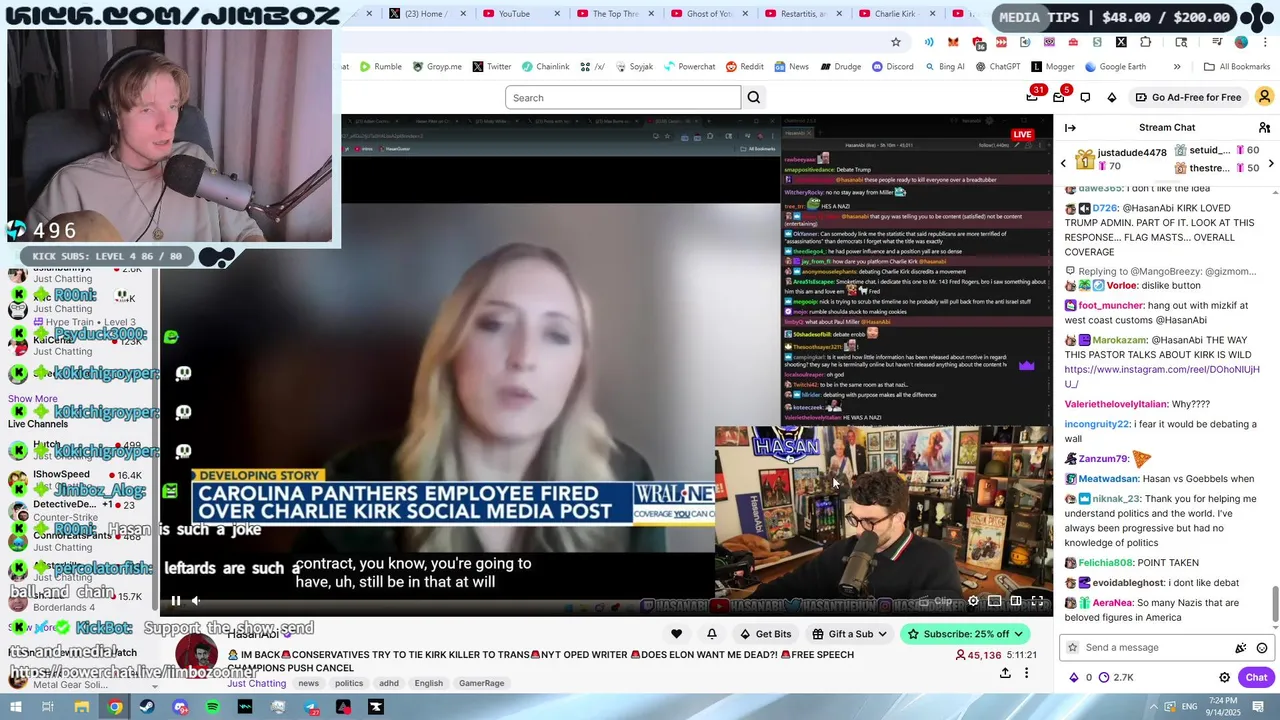The image size is (1280, 720).
Task: Open the player settings gear
Action: coord(973,601)
